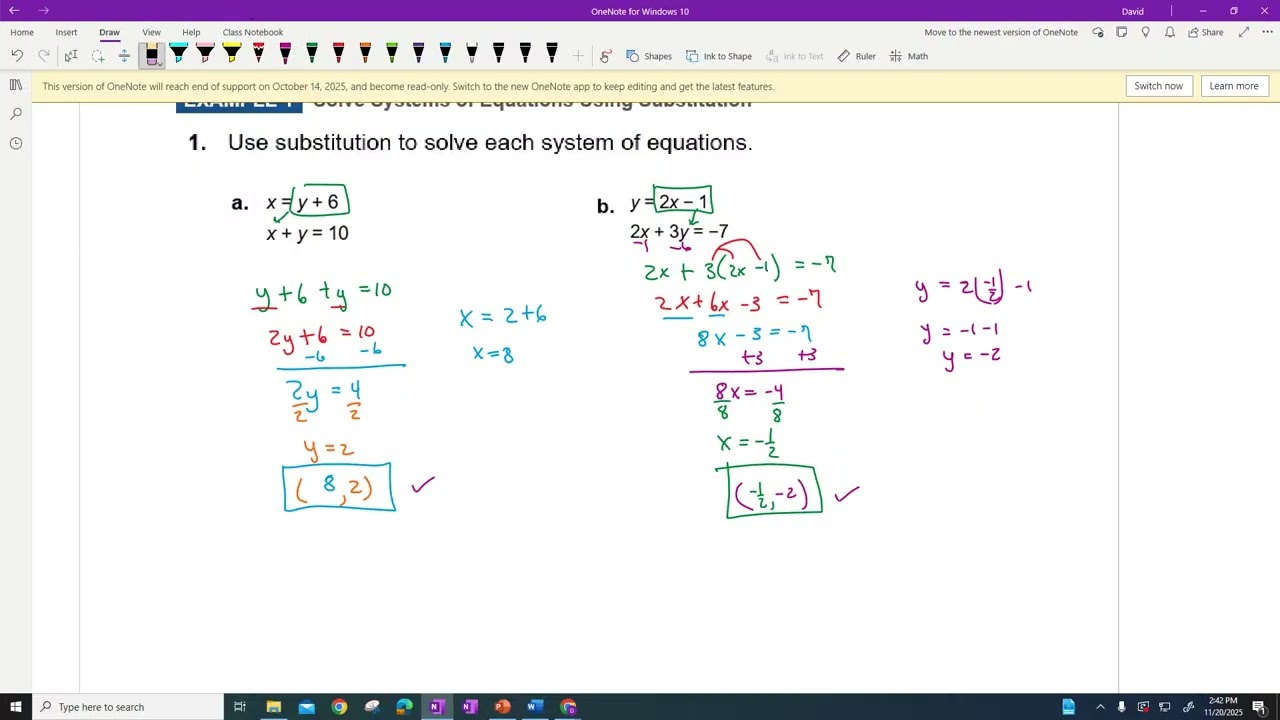Click Move to the newest version of OneNote

pos(1001,32)
